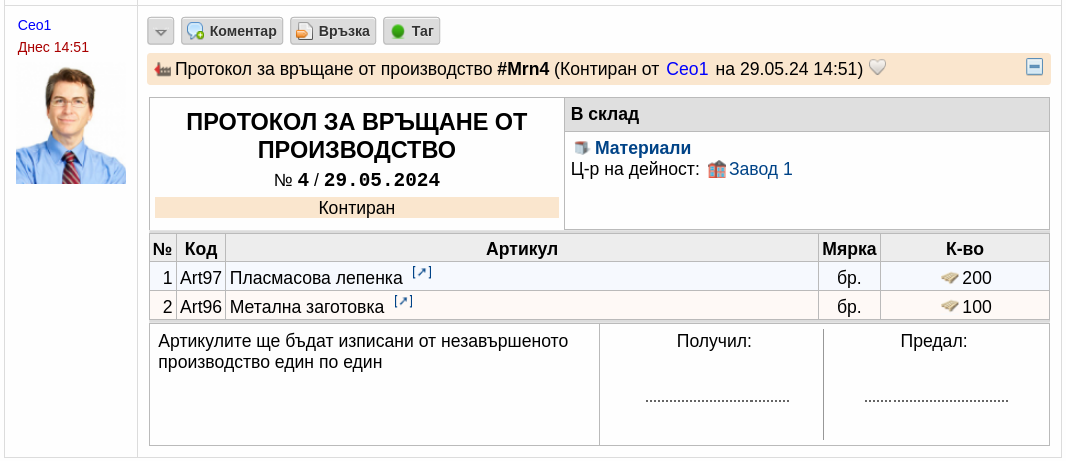The height and width of the screenshot is (461, 1066).
Task: Click the Таг button
Action: 412,31
